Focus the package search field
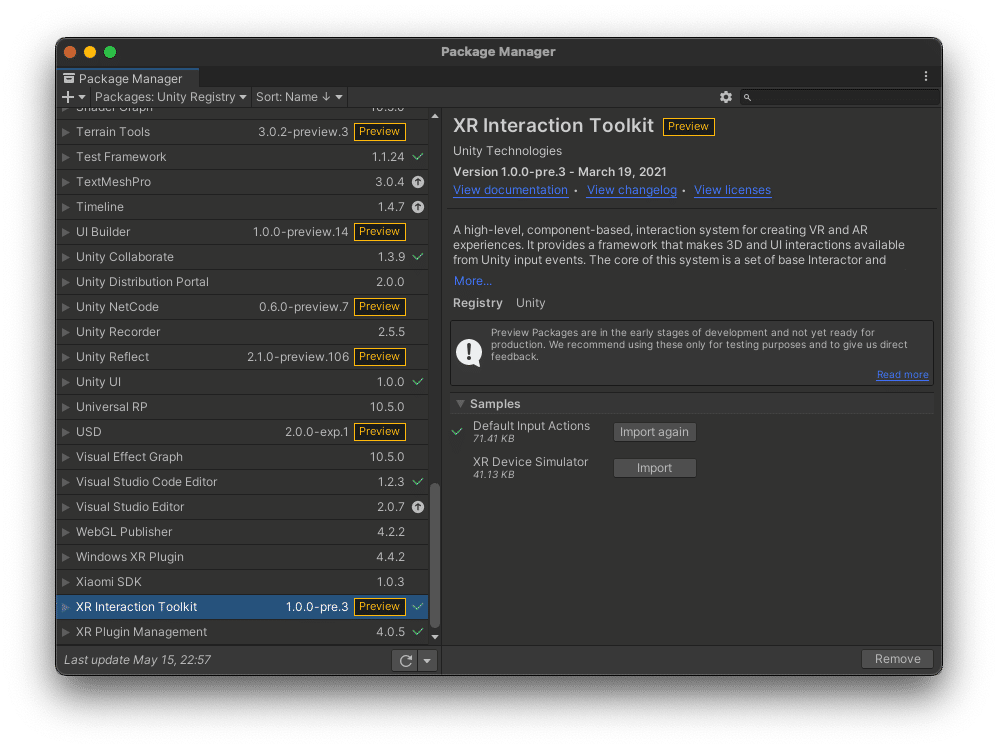This screenshot has height=749, width=998. click(845, 97)
